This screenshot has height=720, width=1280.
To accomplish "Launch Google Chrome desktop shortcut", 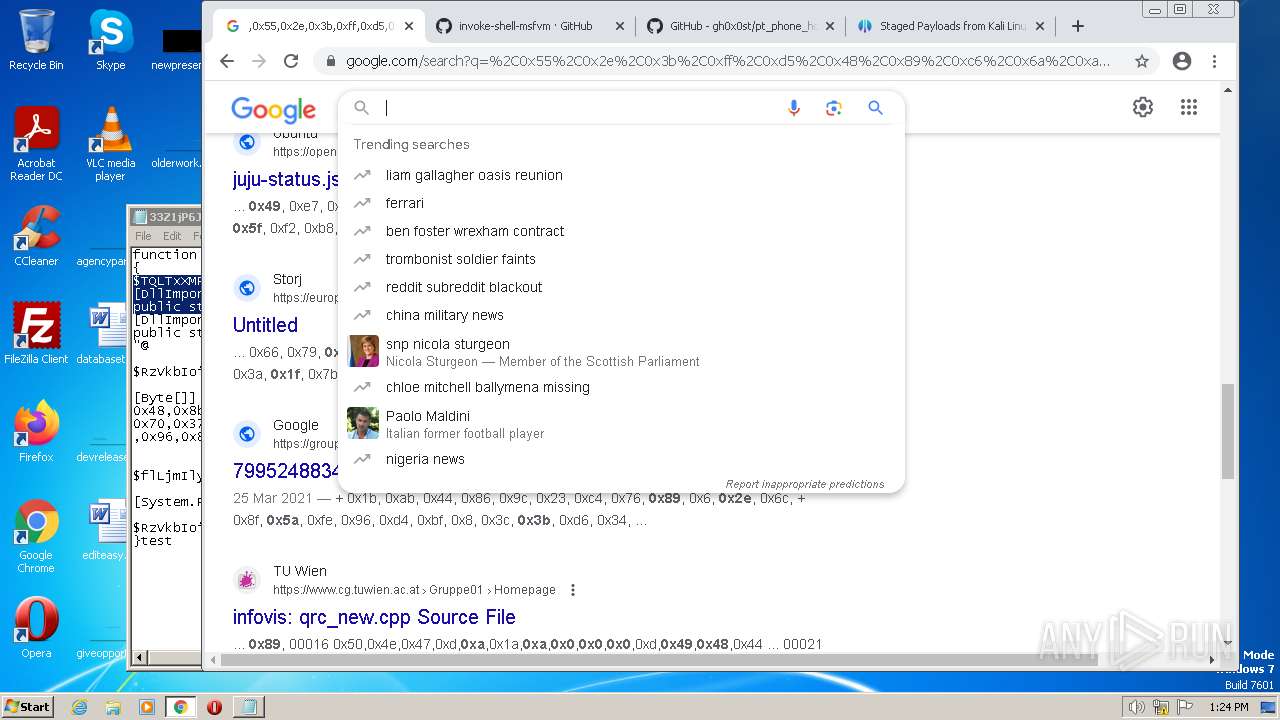I will coord(36,536).
